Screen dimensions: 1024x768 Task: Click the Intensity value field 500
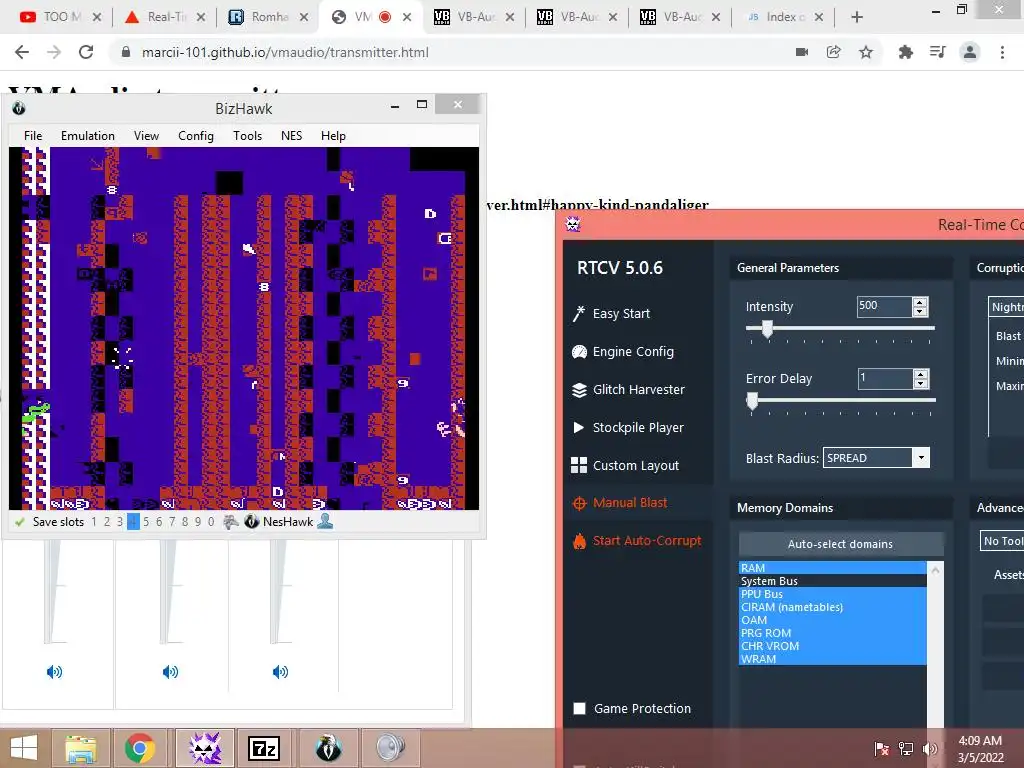[884, 306]
